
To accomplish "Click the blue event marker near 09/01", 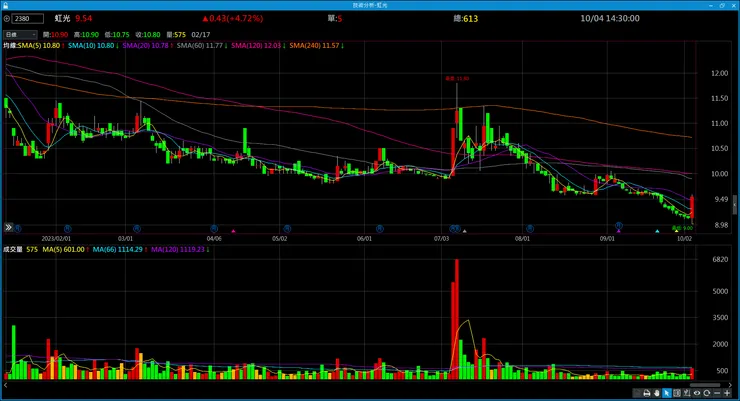I will 619,225.
